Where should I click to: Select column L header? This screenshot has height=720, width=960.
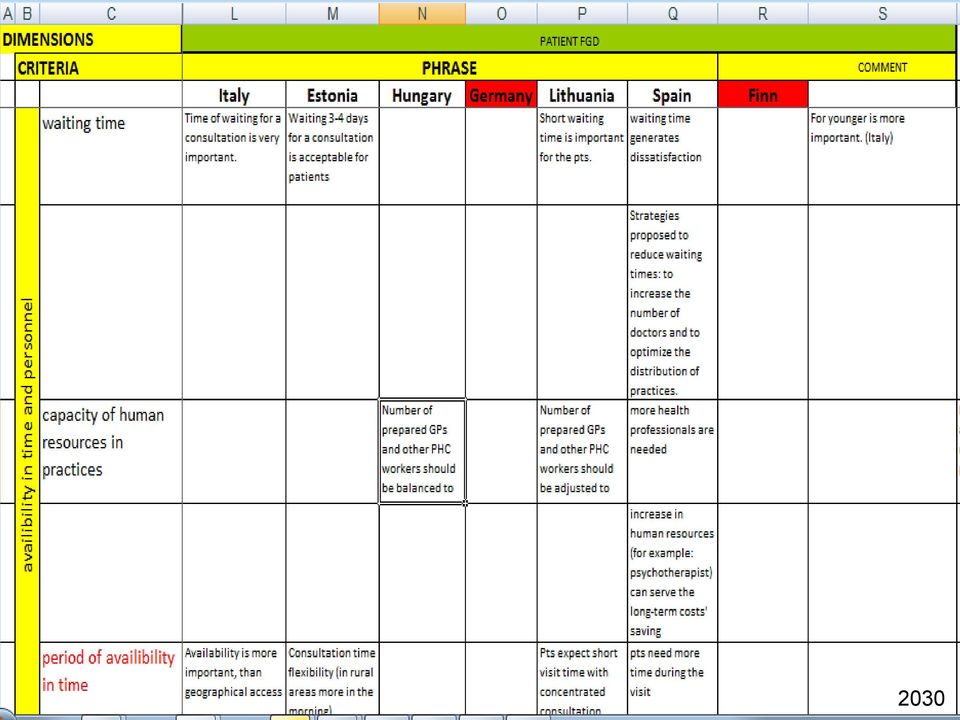234,13
